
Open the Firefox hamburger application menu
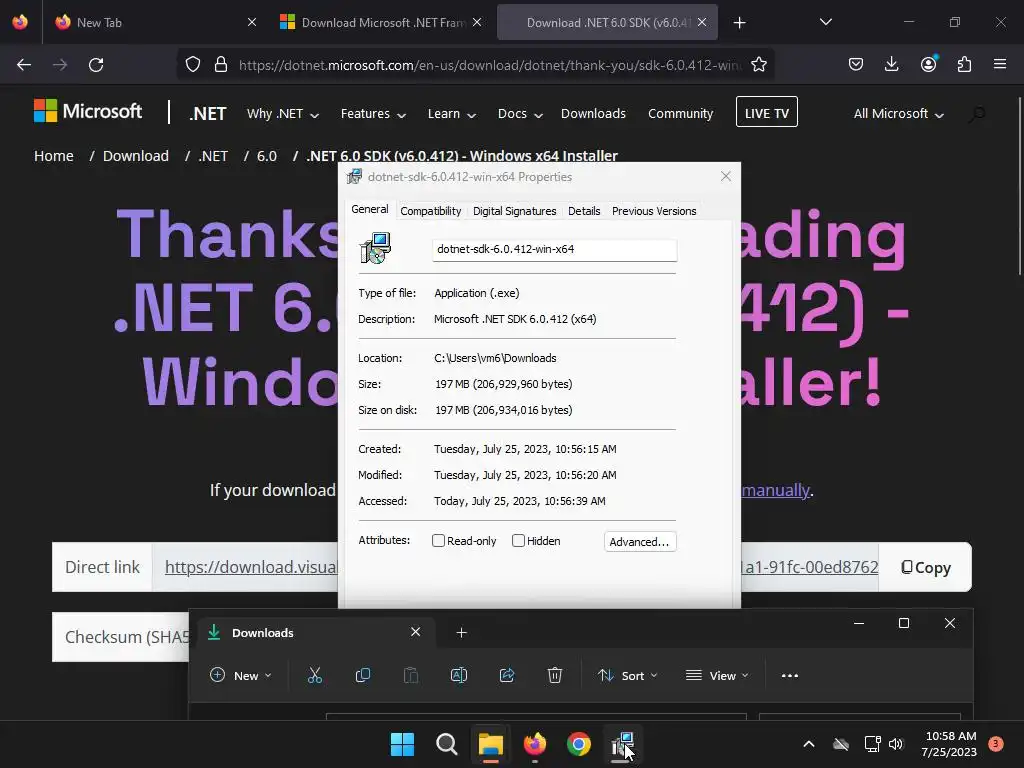click(1000, 64)
